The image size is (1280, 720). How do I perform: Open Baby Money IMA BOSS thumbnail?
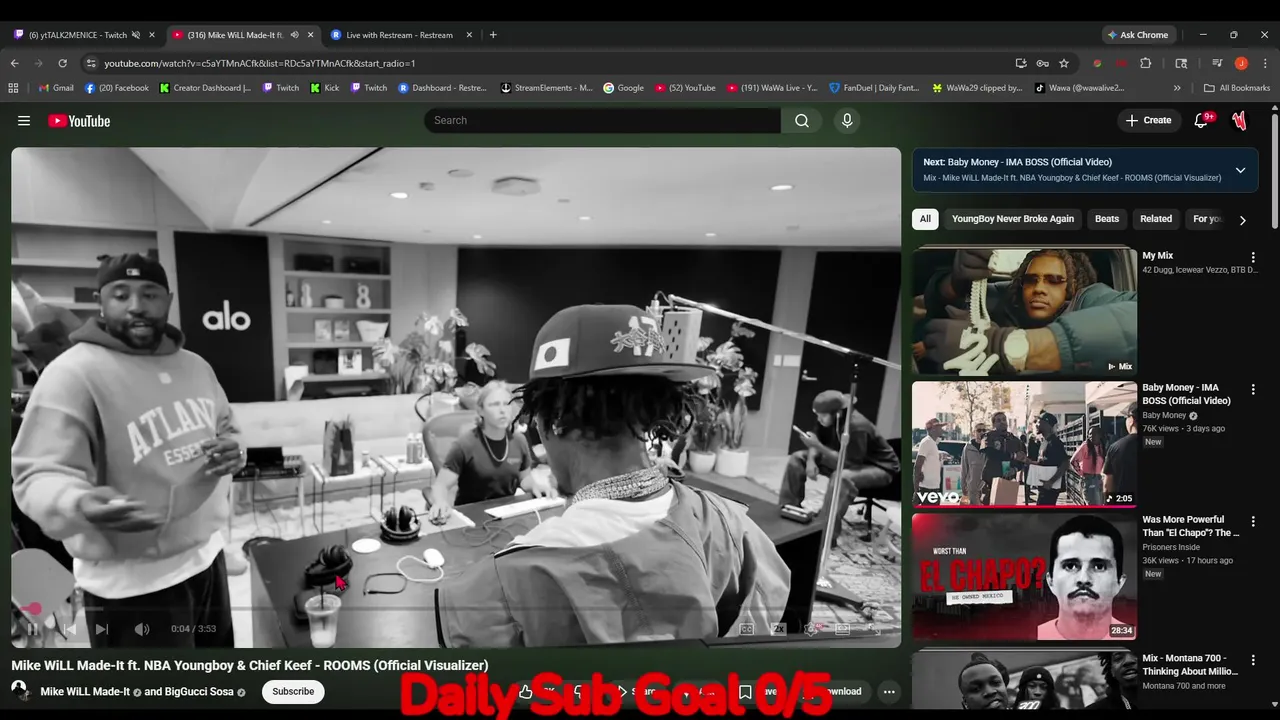pyautogui.click(x=1024, y=444)
